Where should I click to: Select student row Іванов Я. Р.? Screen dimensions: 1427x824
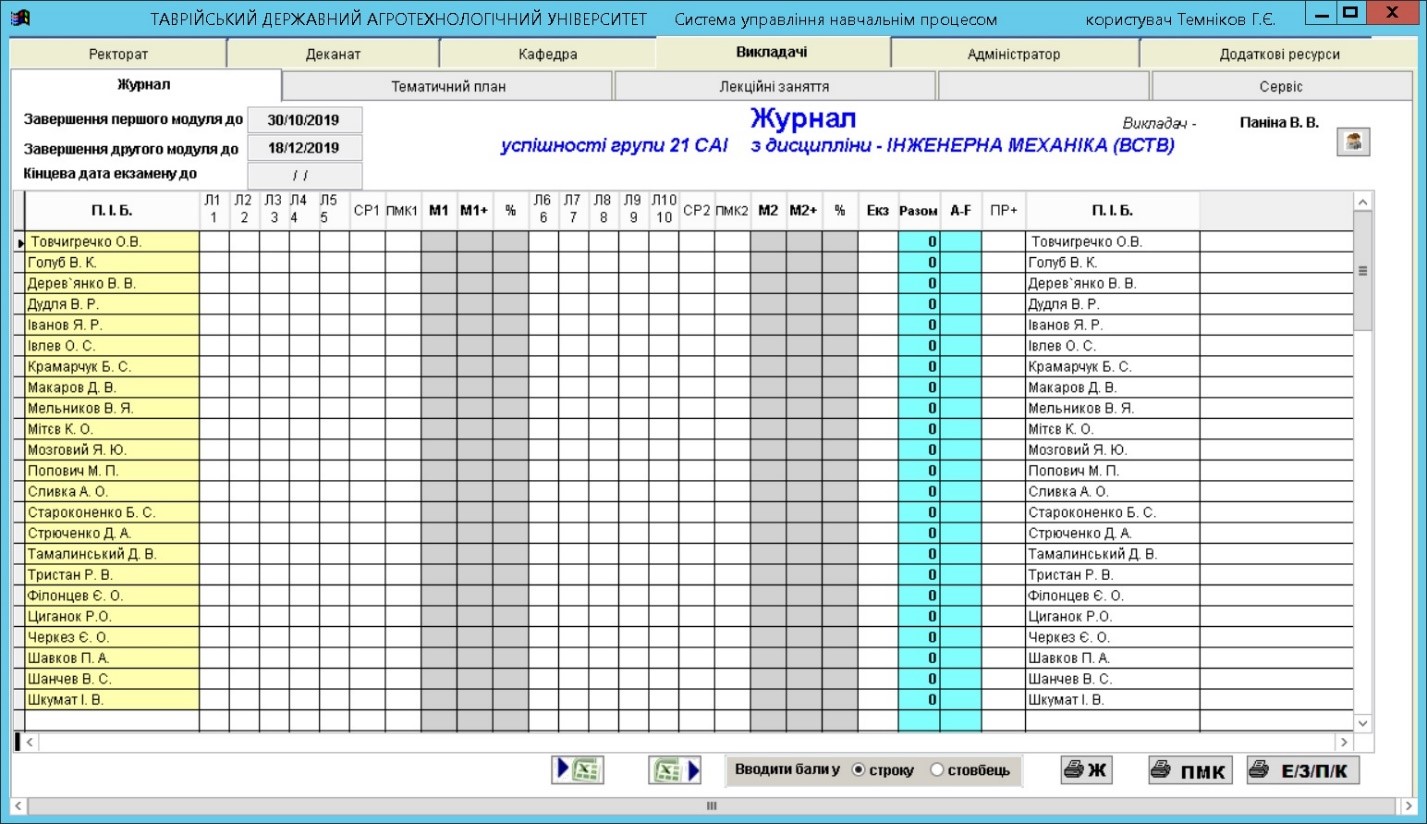110,325
